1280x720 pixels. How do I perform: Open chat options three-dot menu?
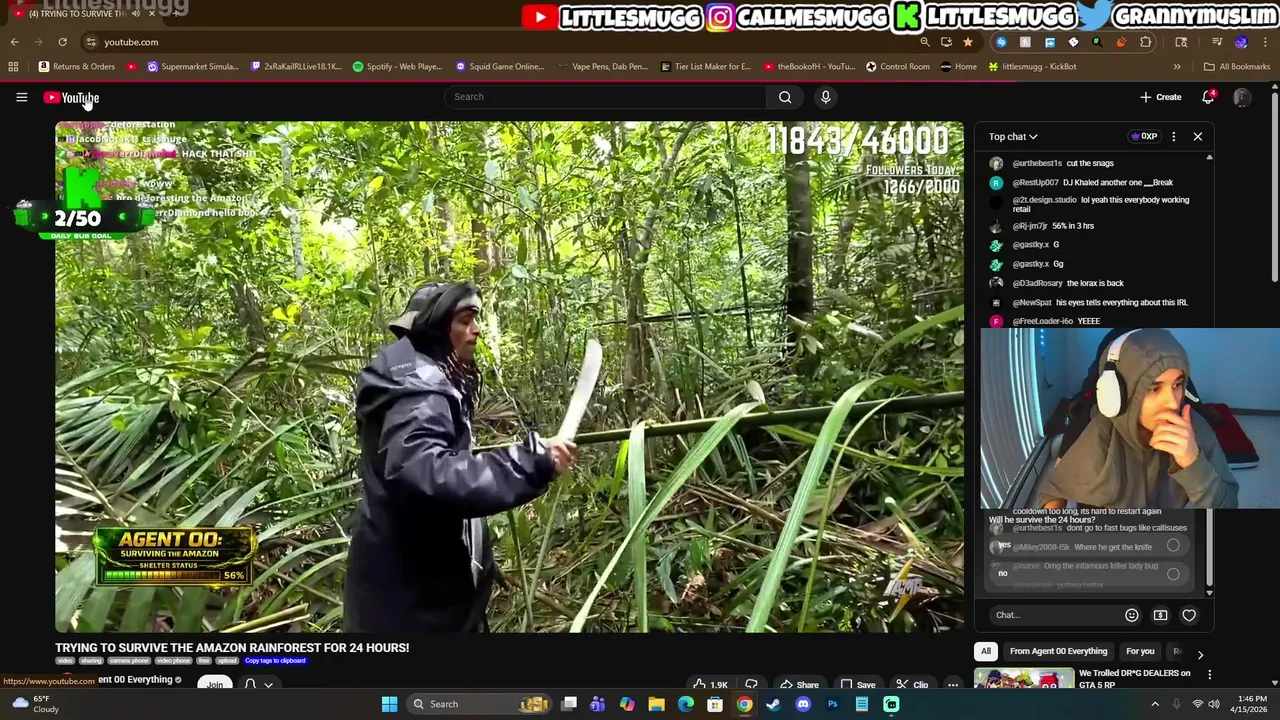click(x=1173, y=136)
